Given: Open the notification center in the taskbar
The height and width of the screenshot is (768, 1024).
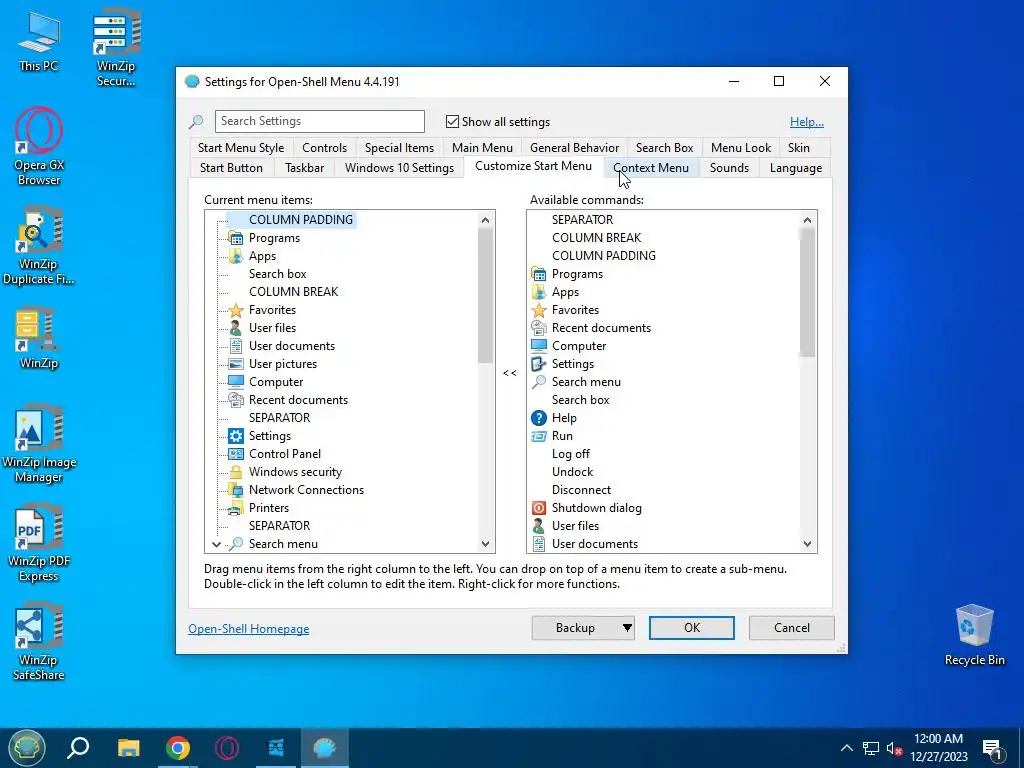Looking at the screenshot, I should [x=993, y=748].
